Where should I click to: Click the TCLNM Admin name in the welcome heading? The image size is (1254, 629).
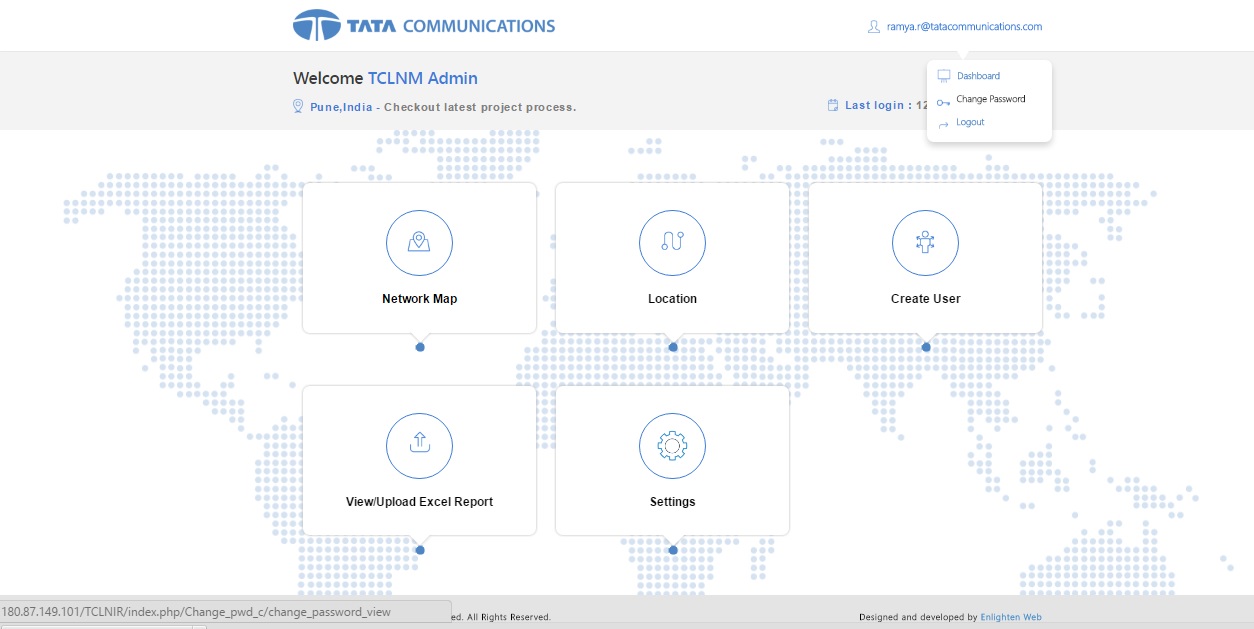pos(422,78)
